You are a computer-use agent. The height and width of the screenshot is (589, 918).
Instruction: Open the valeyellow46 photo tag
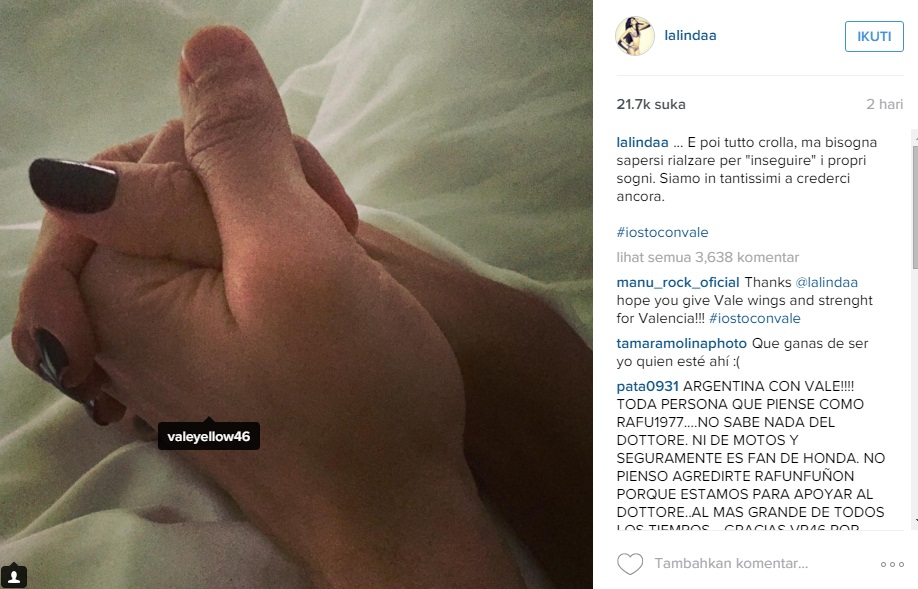[x=208, y=436]
